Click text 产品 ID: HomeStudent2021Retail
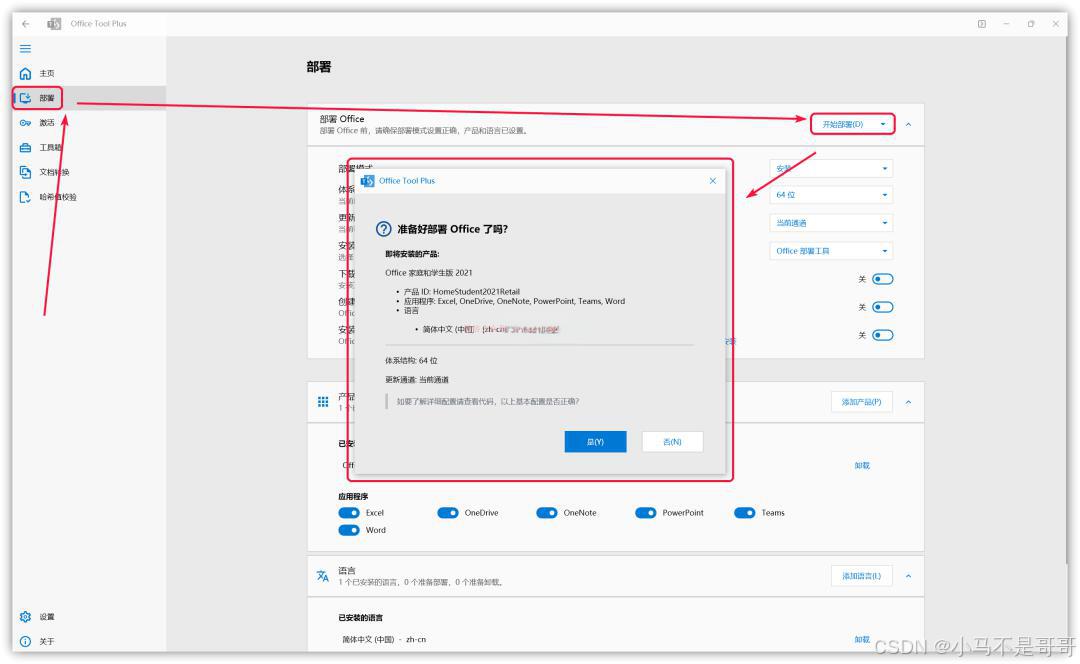 point(461,291)
